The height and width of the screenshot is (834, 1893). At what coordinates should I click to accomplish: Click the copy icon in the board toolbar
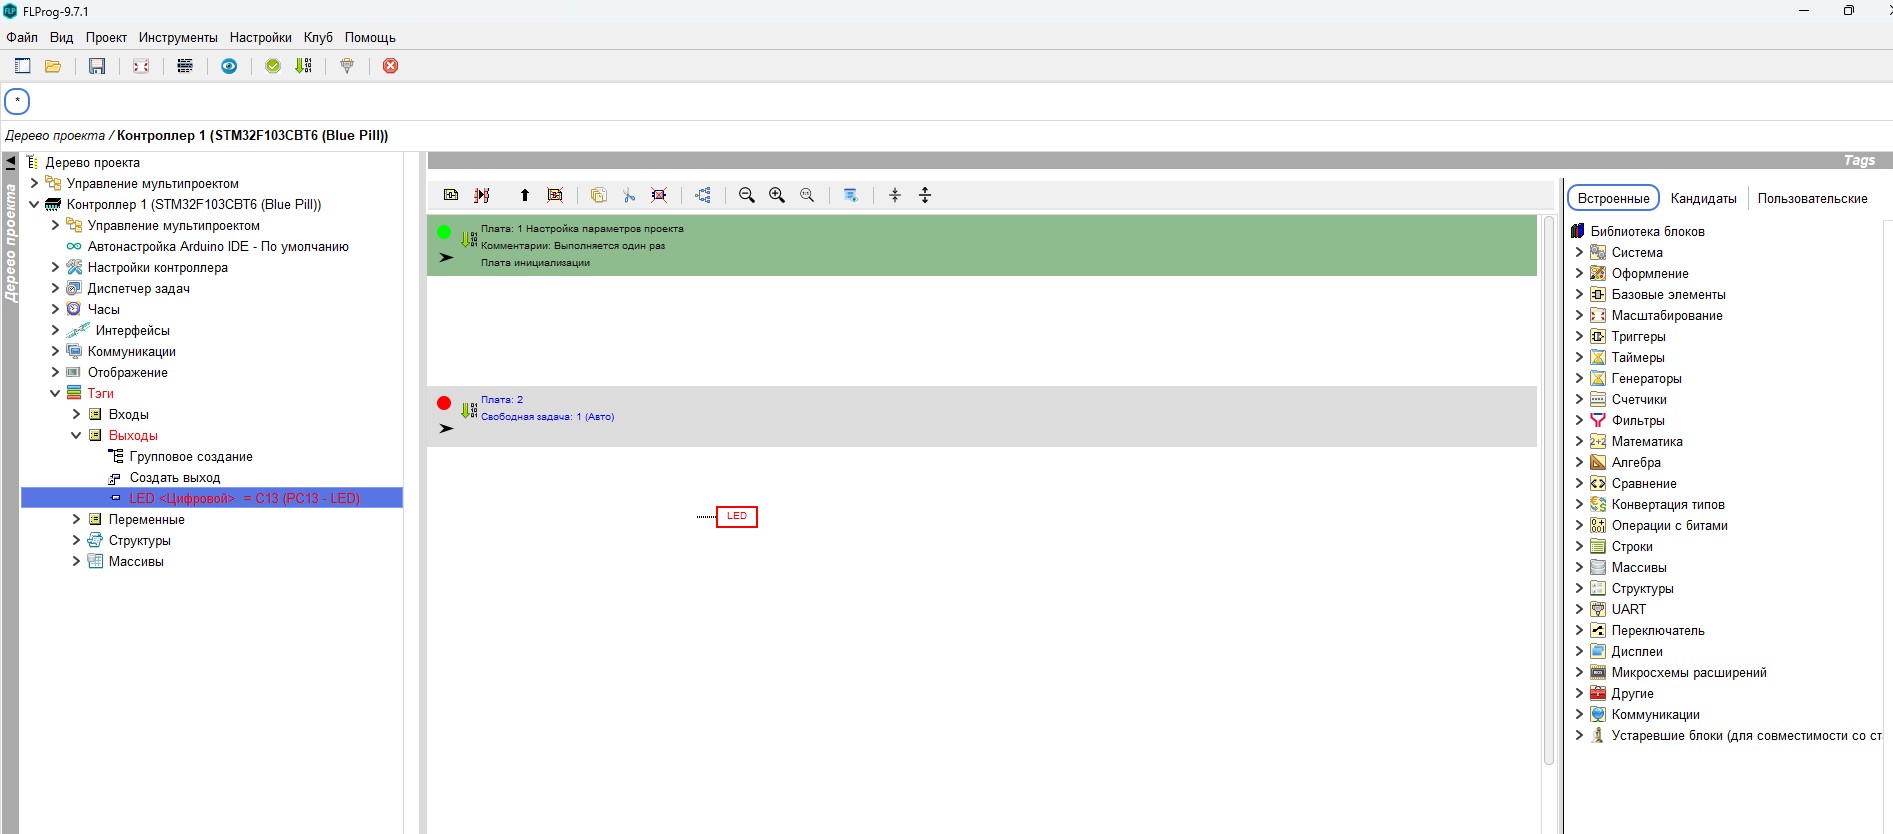click(x=599, y=195)
